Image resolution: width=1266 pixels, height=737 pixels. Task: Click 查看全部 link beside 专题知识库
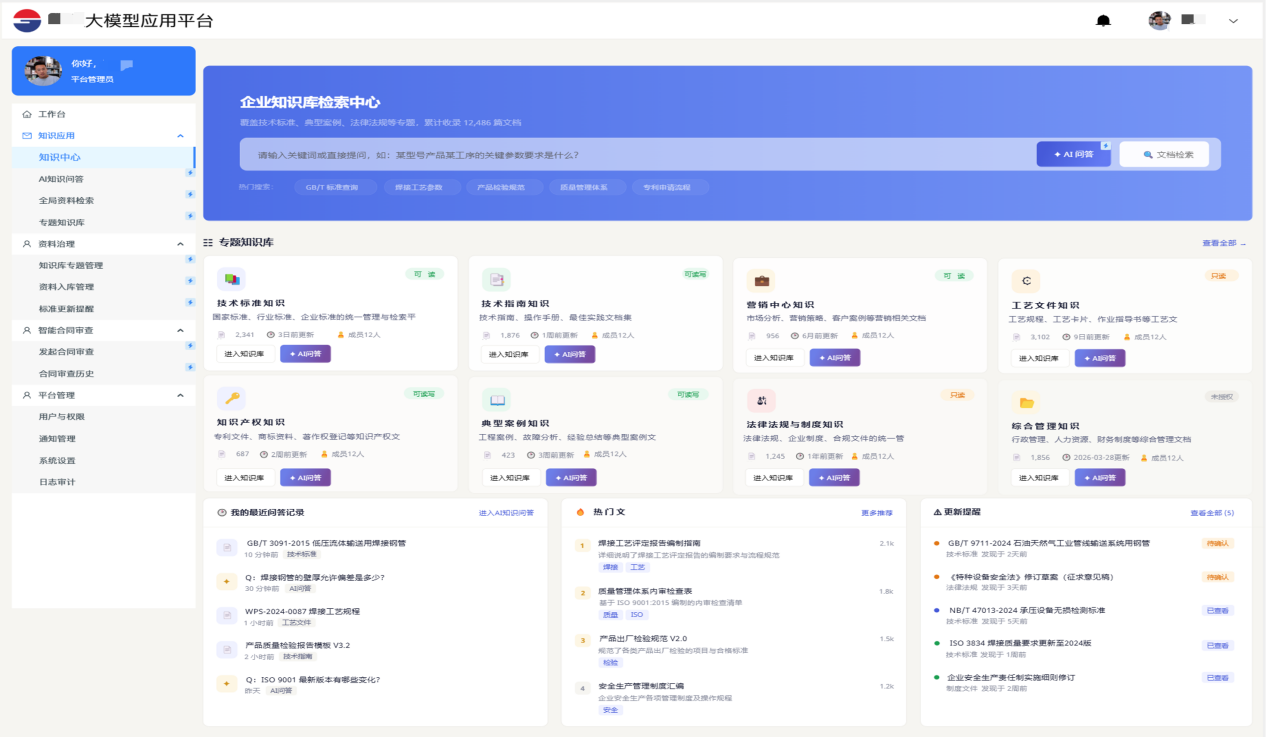pyautogui.click(x=1224, y=243)
